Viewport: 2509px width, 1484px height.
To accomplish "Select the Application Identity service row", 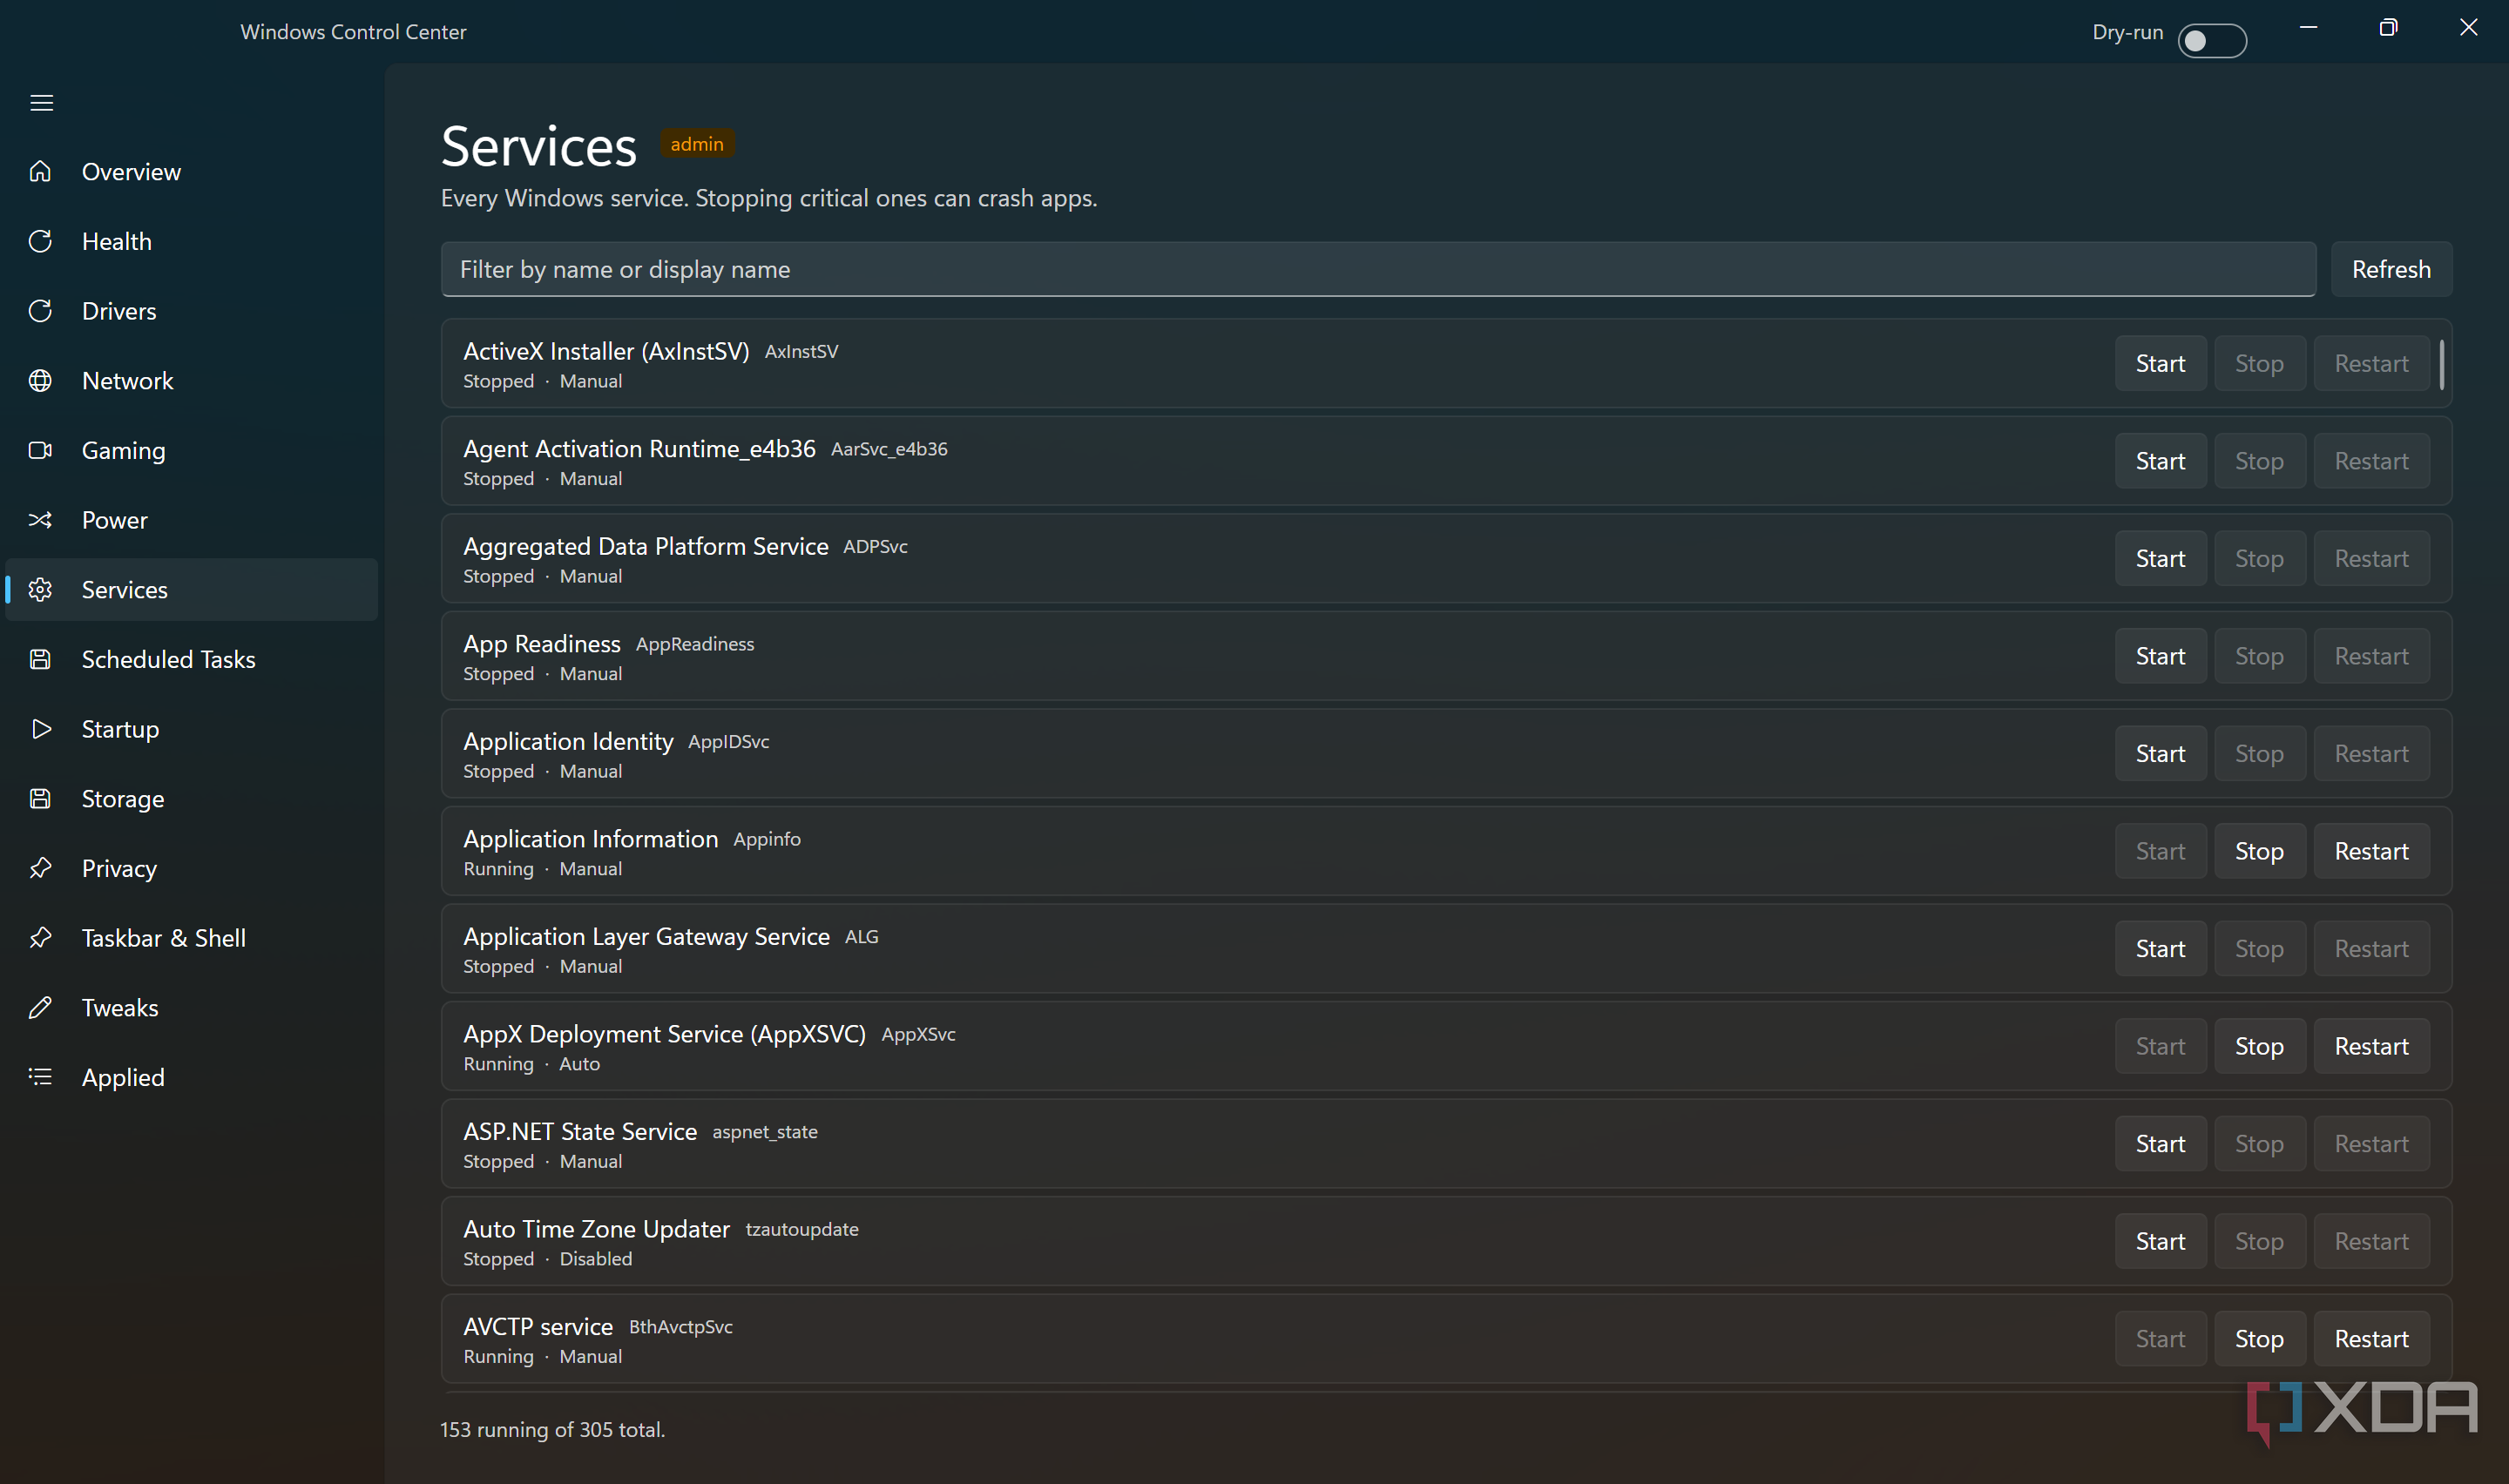I will coord(1446,754).
